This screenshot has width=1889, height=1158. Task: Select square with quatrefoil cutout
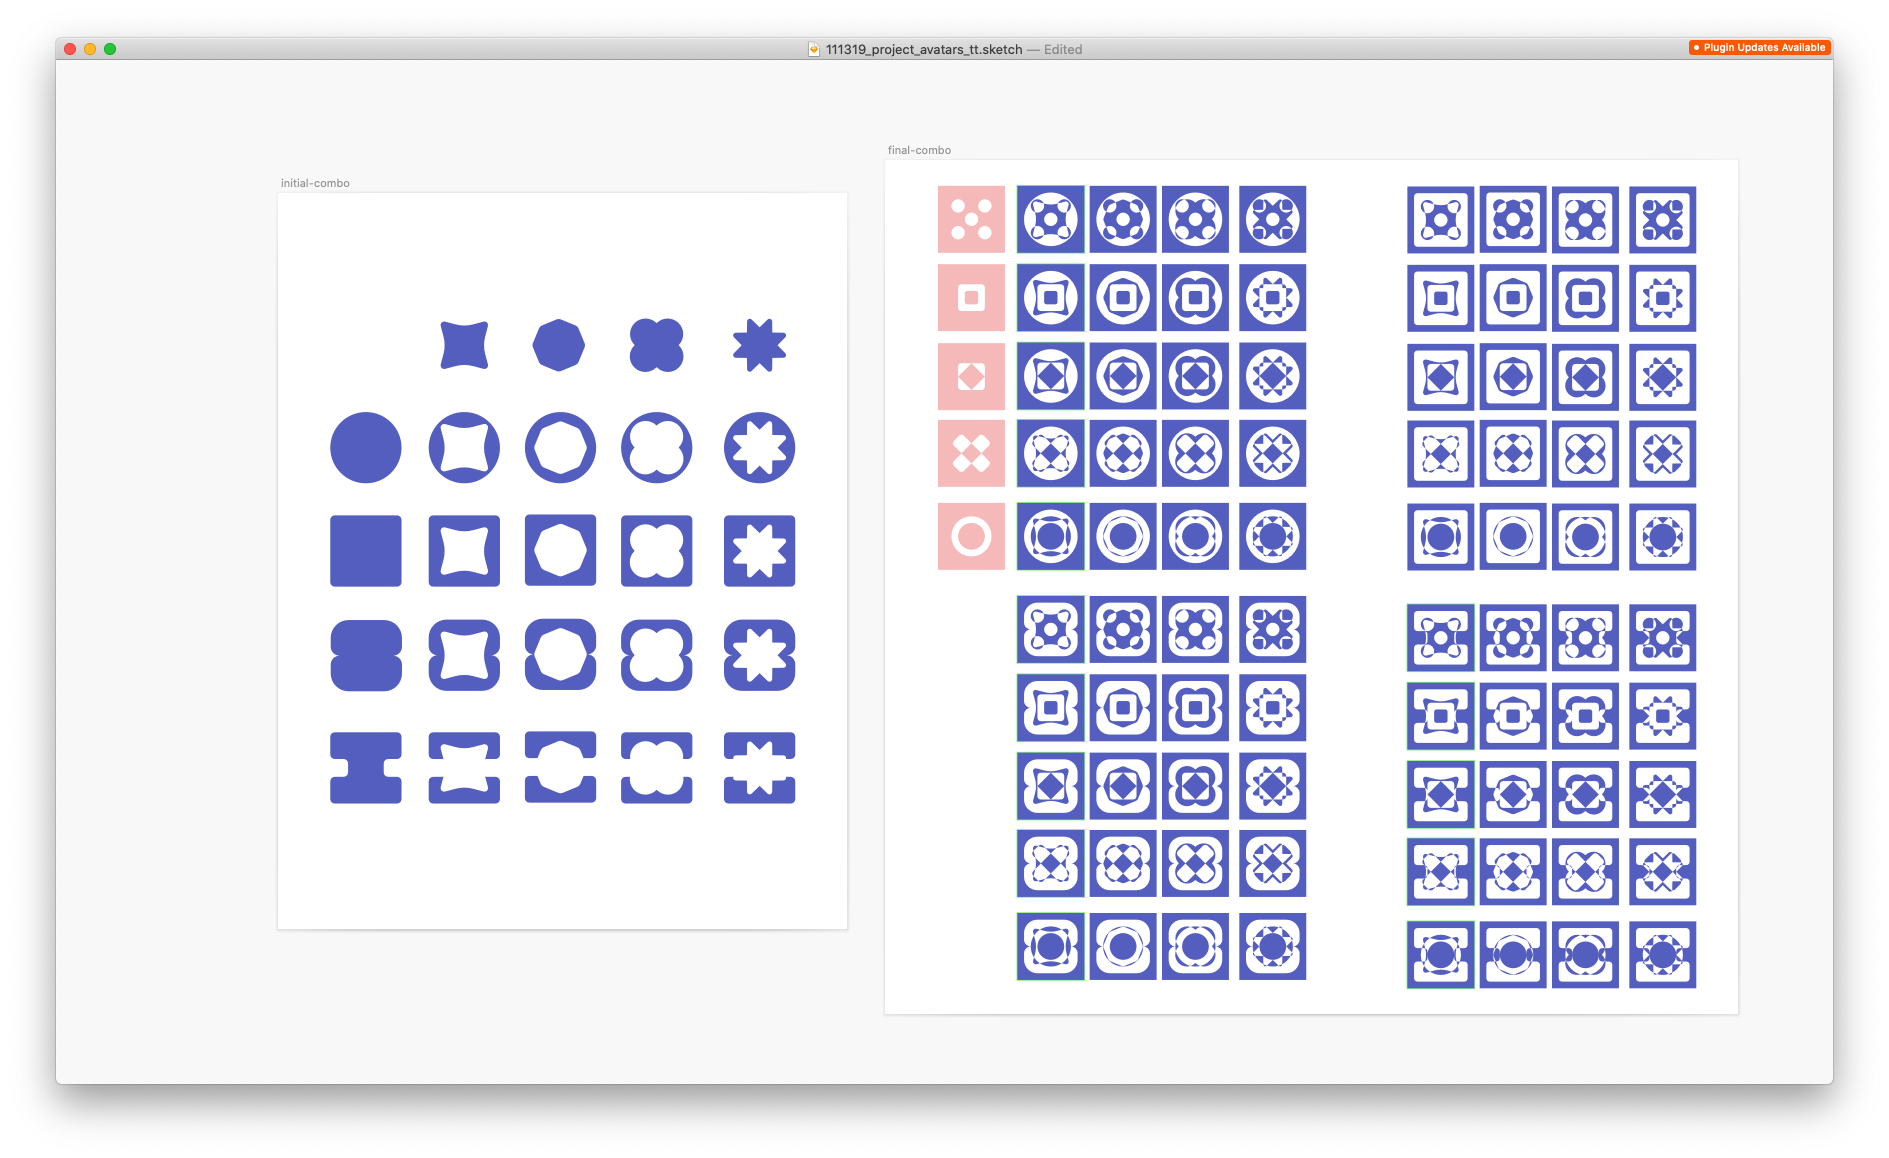[x=656, y=551]
